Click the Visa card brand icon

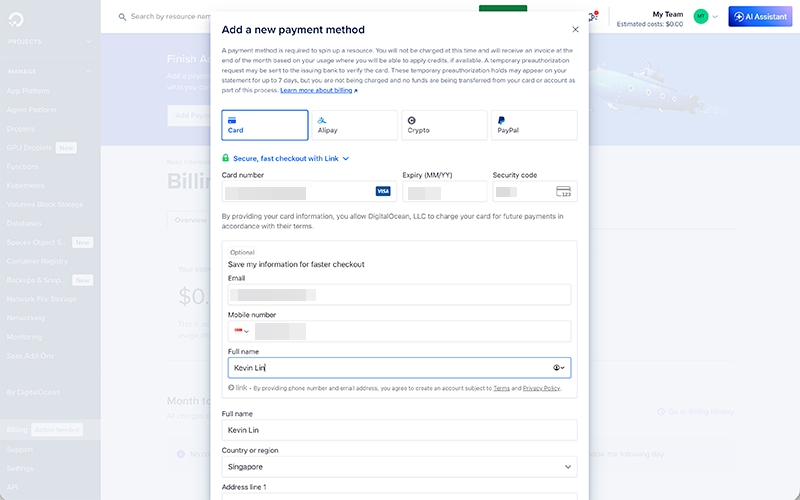point(383,191)
